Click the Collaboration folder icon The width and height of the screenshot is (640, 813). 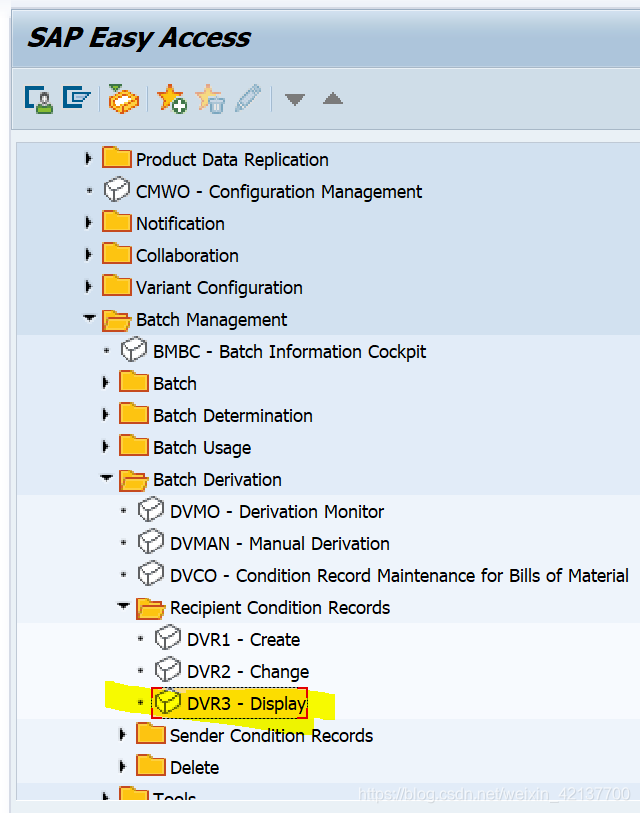tap(116, 254)
